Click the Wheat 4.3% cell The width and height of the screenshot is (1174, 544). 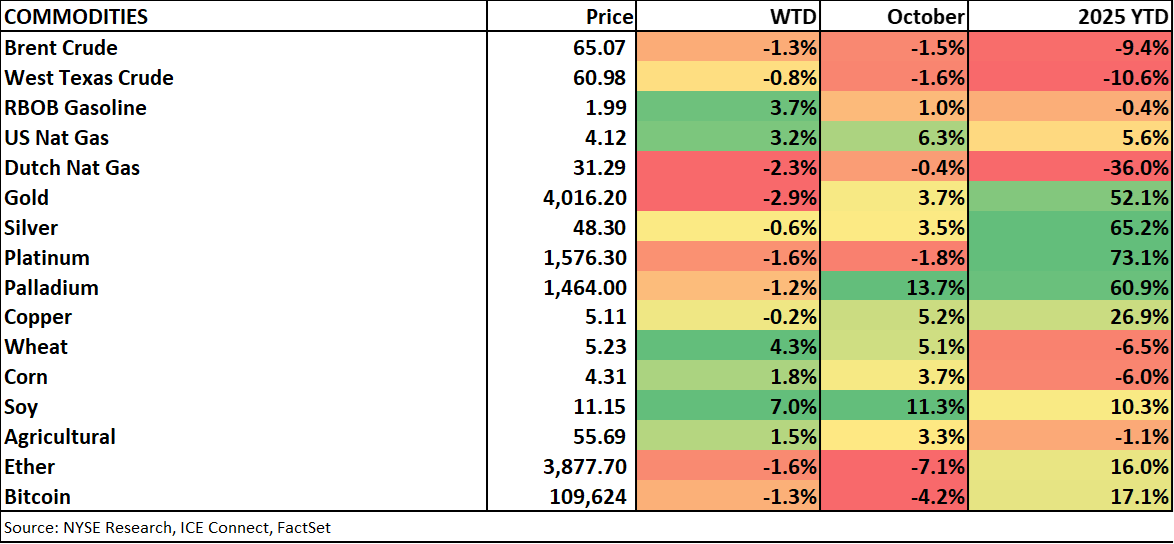tap(727, 348)
